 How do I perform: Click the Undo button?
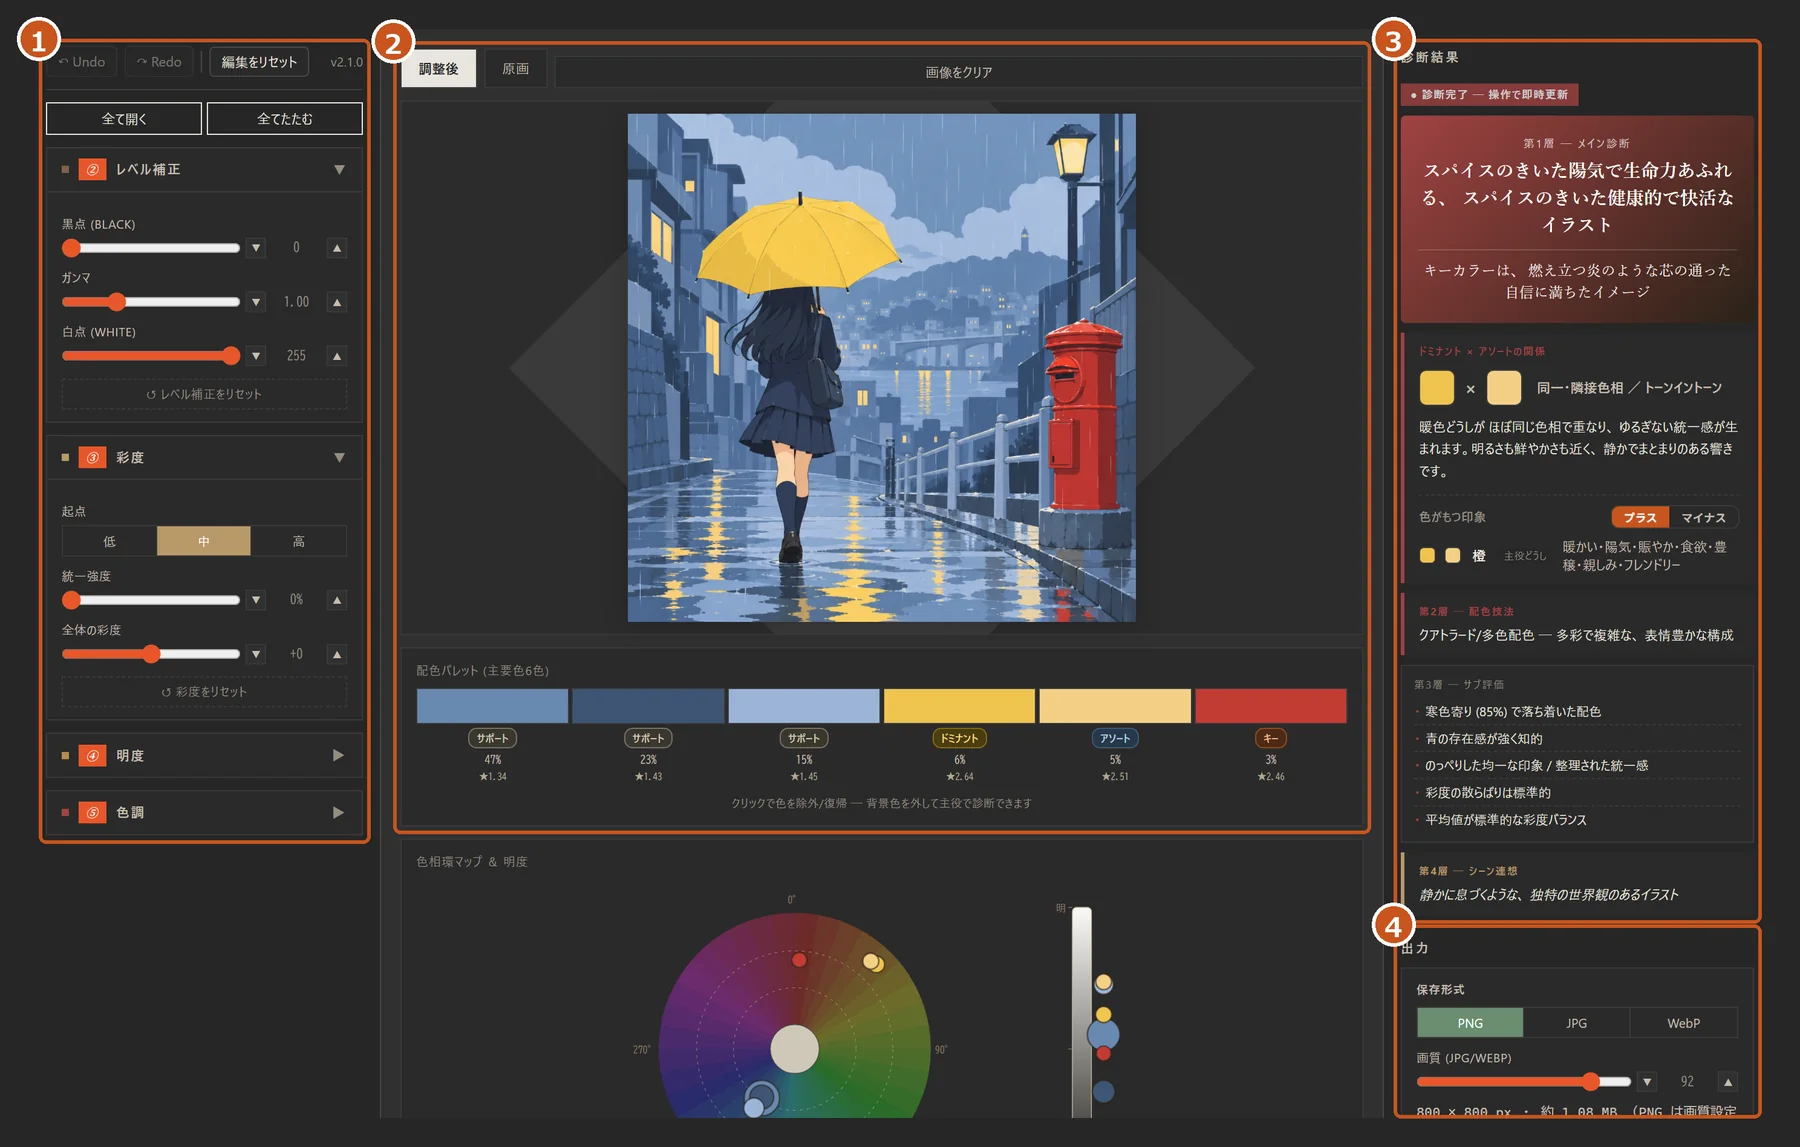click(x=82, y=62)
